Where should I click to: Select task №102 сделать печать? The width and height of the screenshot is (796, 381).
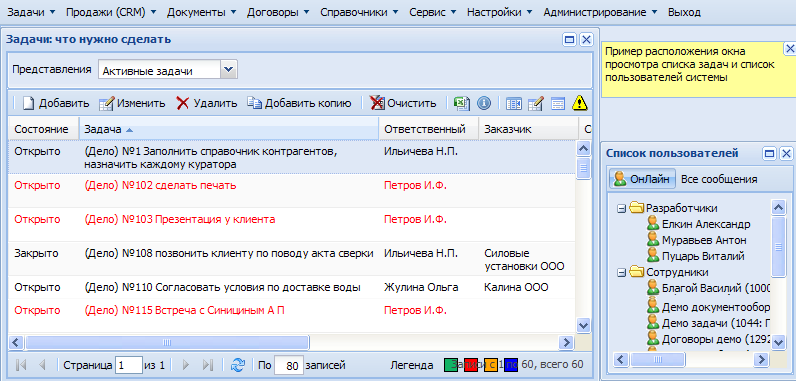click(292, 191)
